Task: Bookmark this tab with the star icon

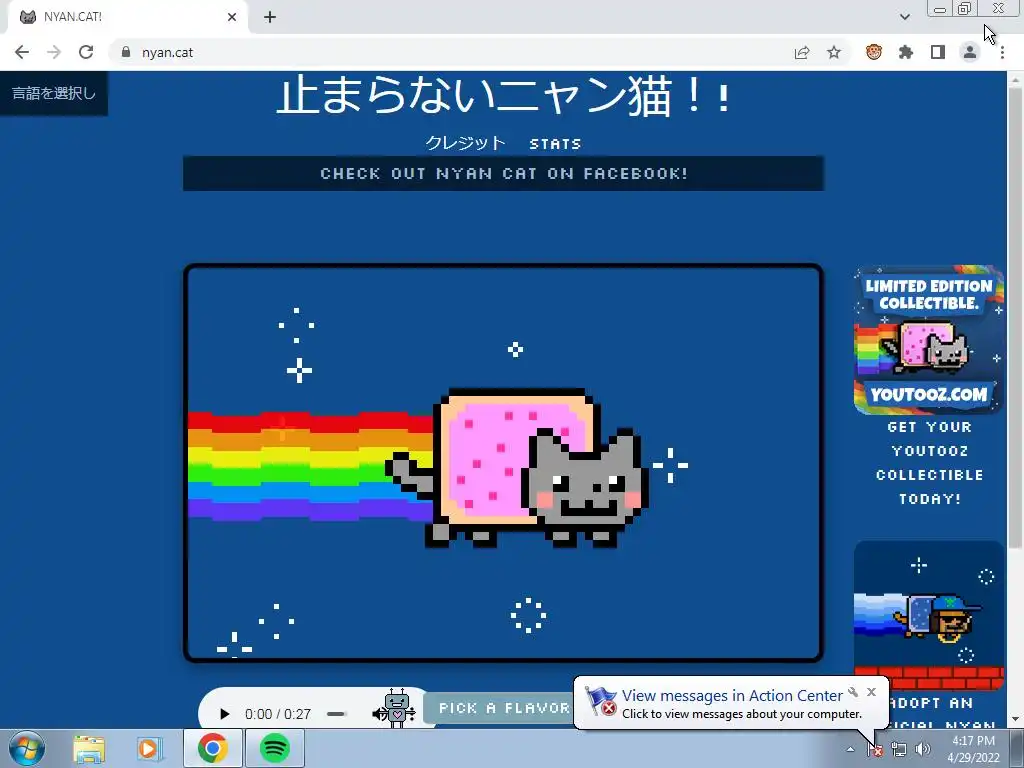Action: tap(834, 52)
